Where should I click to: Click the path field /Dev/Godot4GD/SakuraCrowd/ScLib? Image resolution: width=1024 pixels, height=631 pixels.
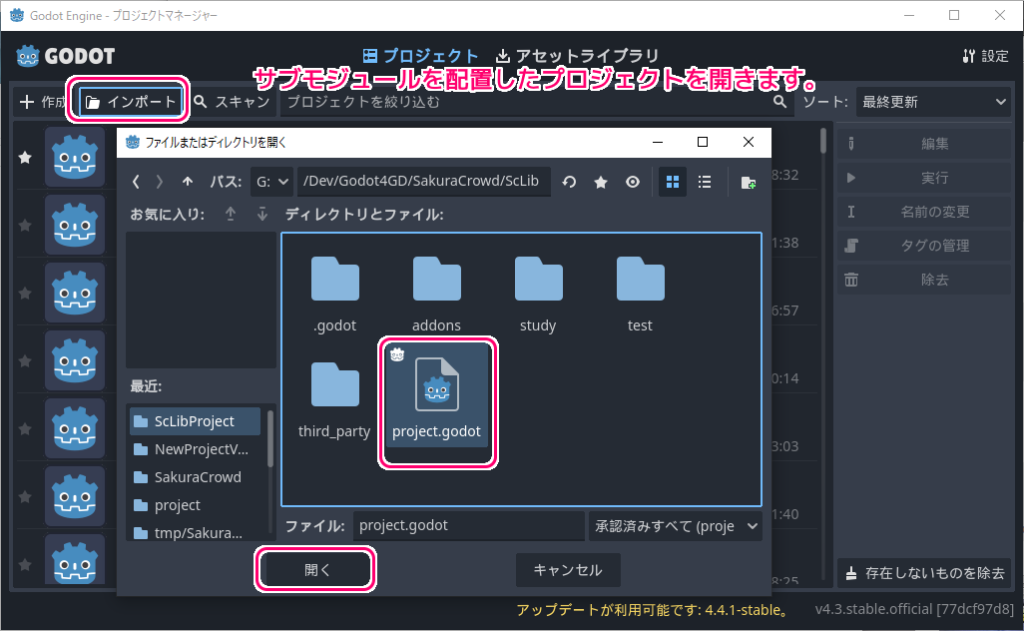(424, 182)
